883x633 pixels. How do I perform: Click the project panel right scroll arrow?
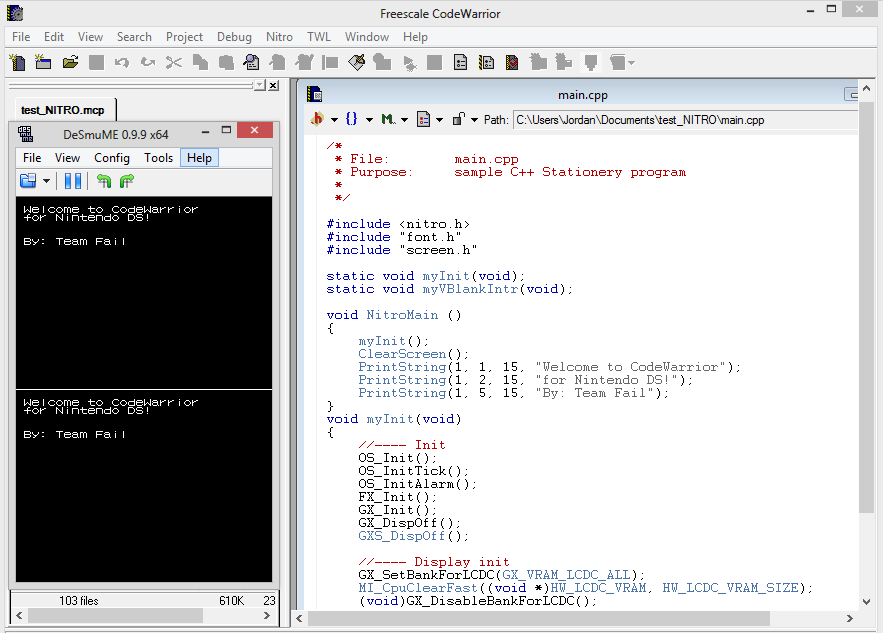[x=267, y=616]
